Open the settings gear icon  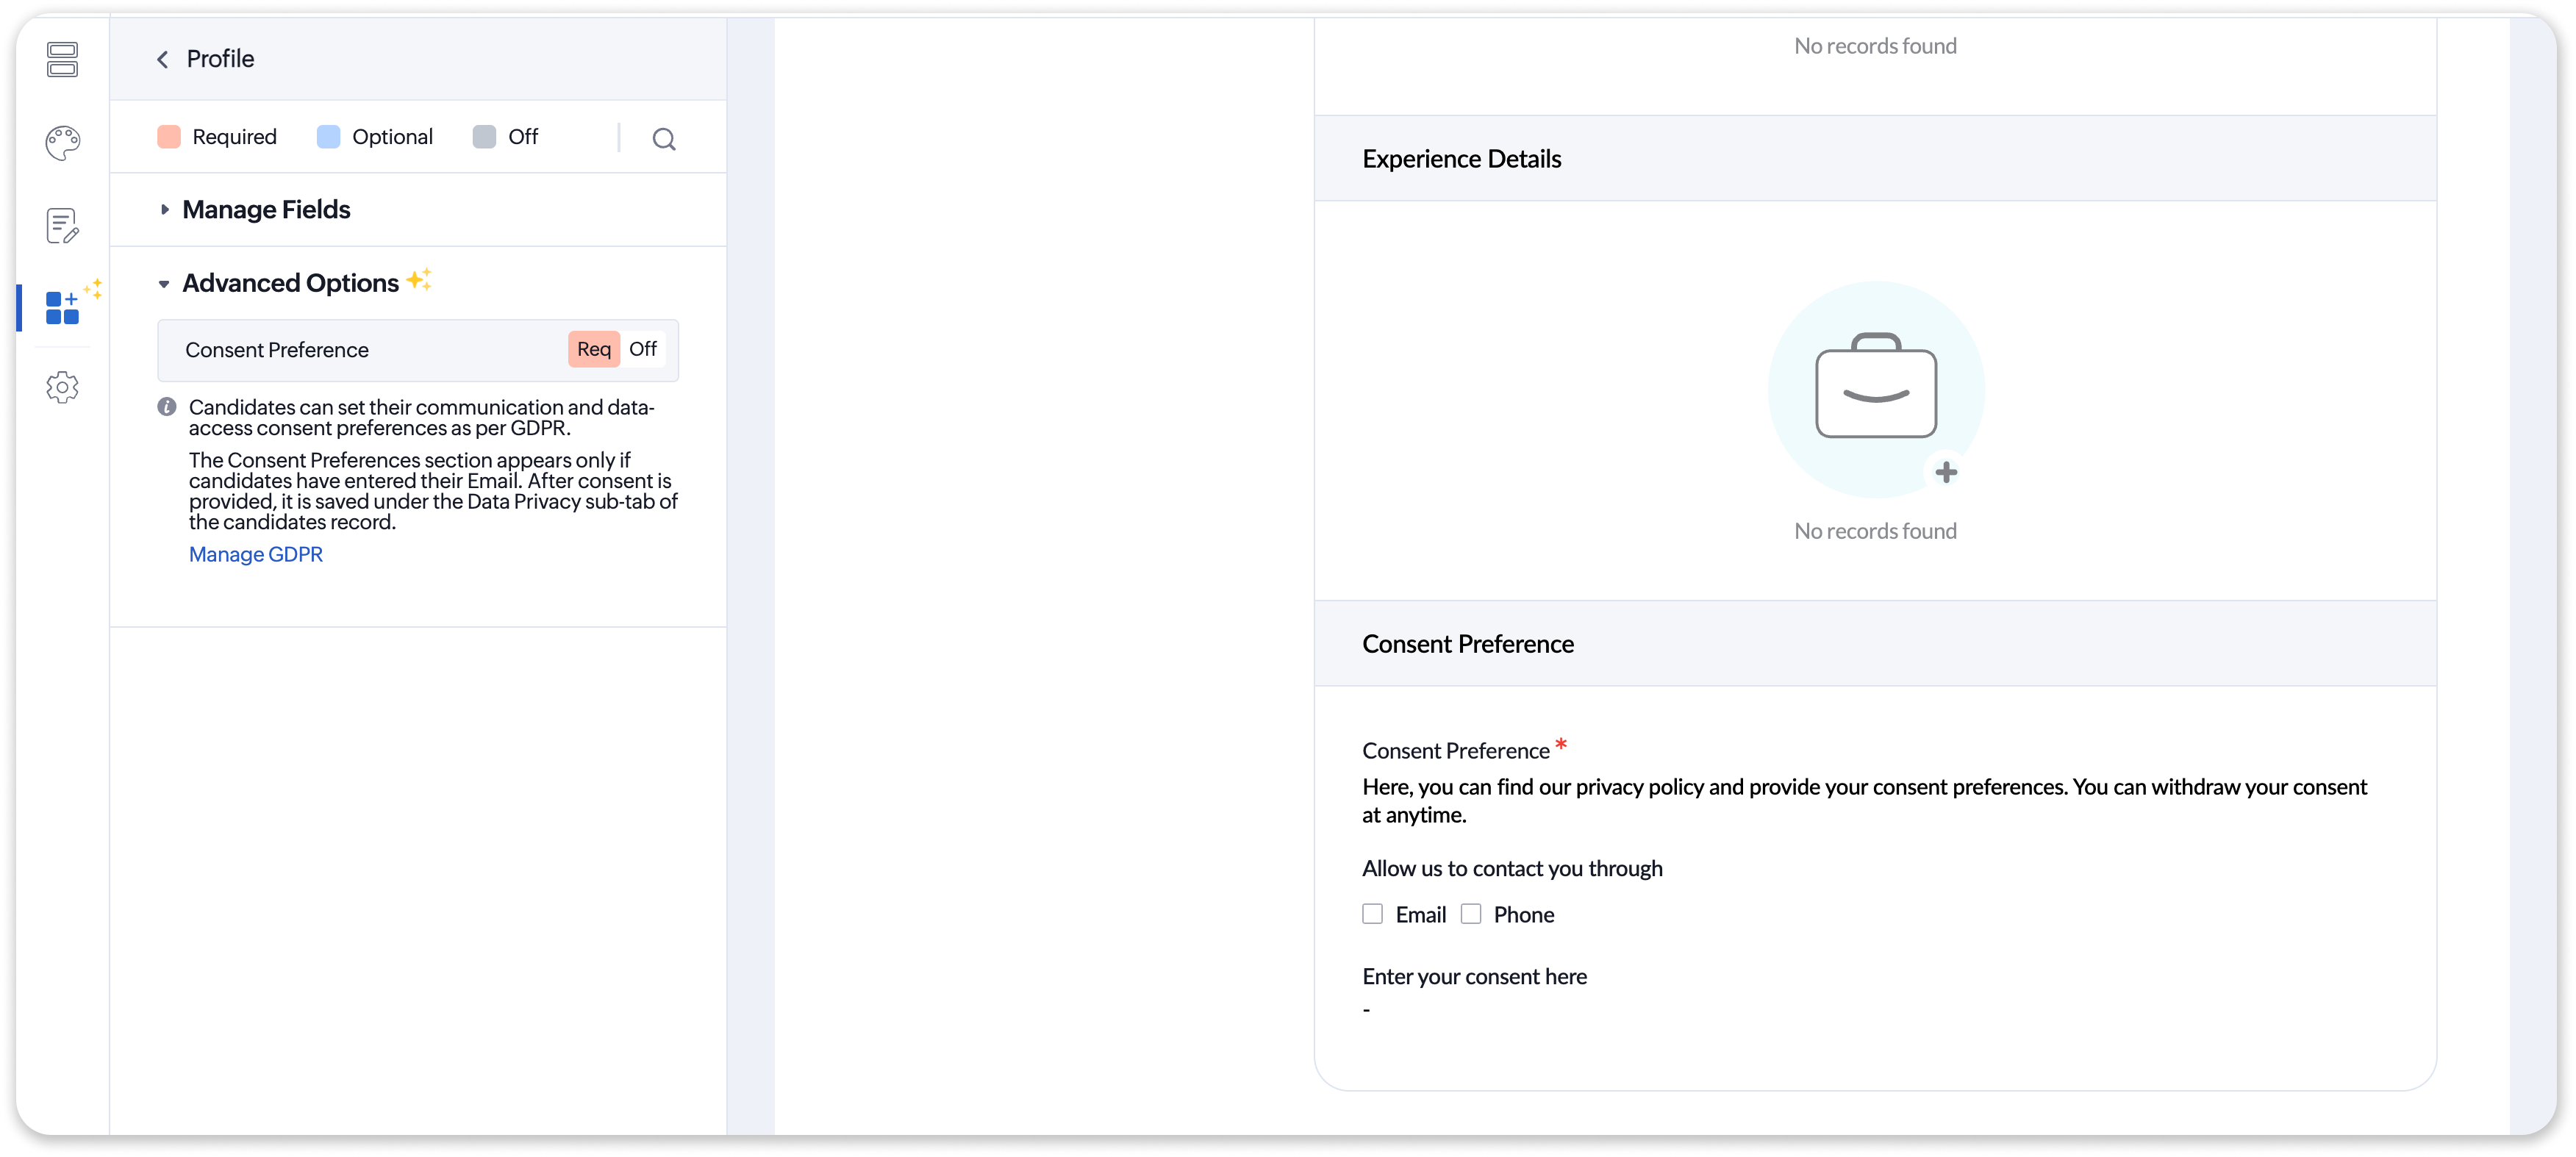[62, 387]
